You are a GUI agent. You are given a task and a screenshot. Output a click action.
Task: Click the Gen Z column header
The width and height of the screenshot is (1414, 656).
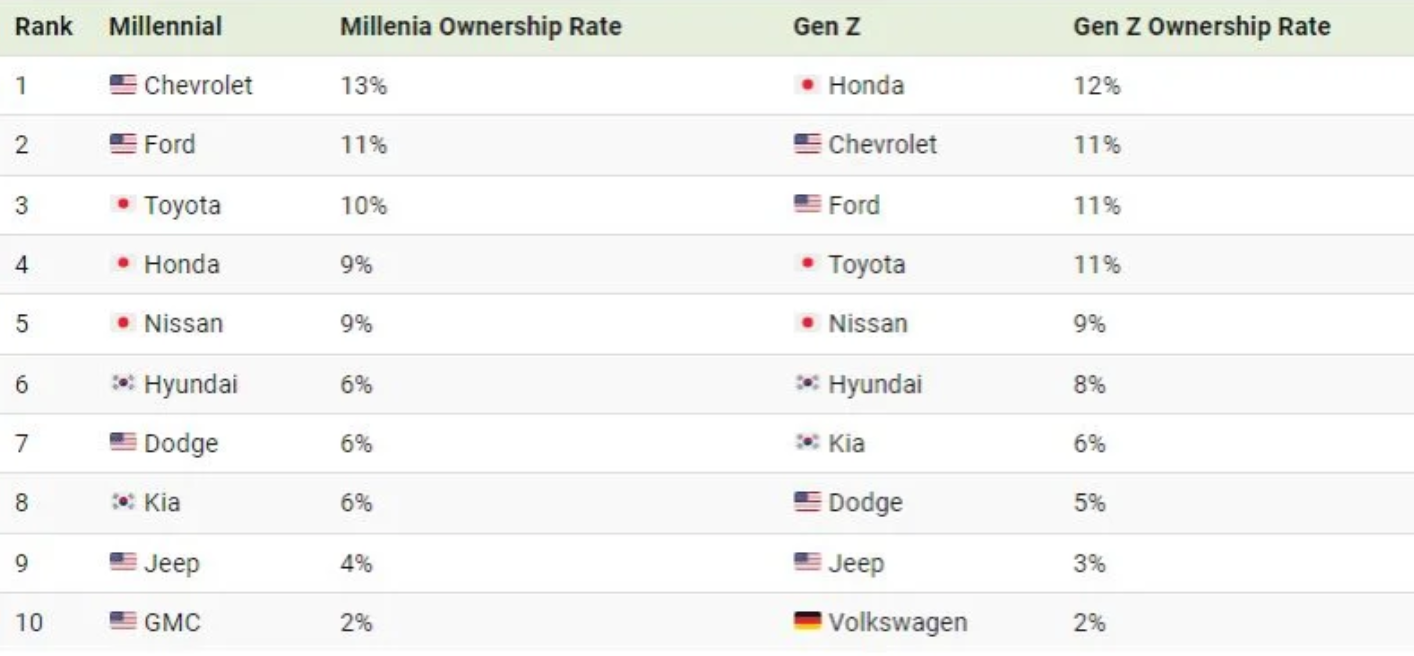pos(826,27)
